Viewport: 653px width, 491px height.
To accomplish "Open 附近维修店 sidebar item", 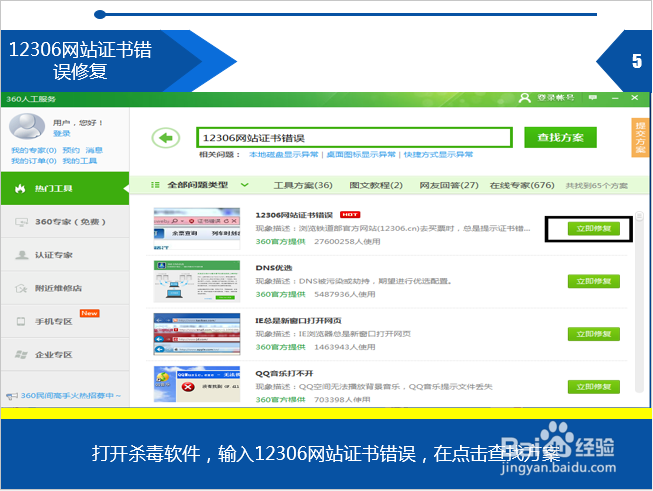I will 65,288.
